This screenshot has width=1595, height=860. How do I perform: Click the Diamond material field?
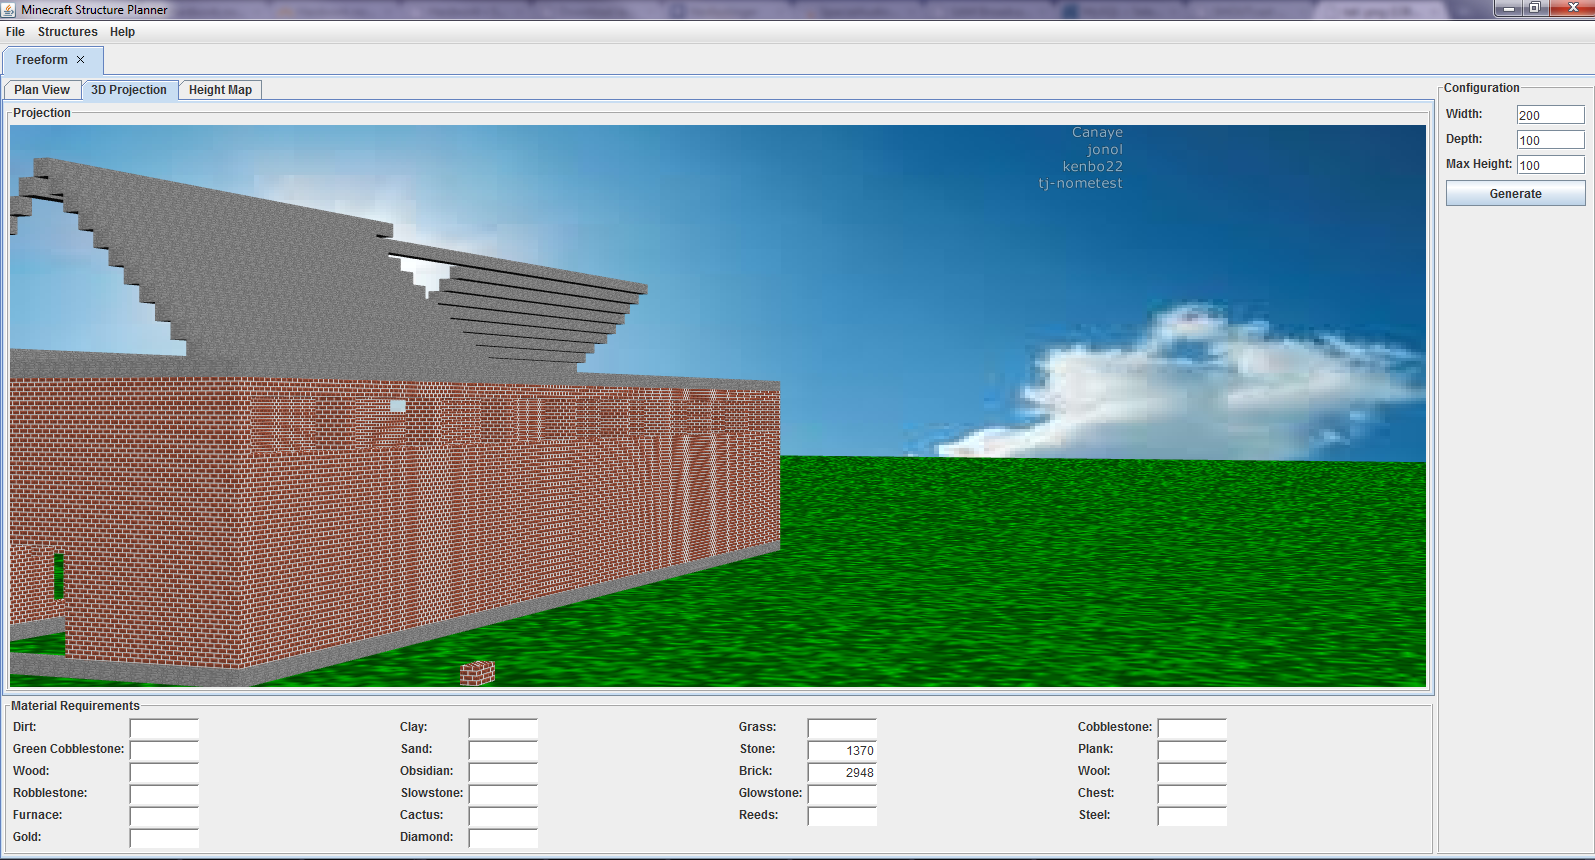[503, 838]
